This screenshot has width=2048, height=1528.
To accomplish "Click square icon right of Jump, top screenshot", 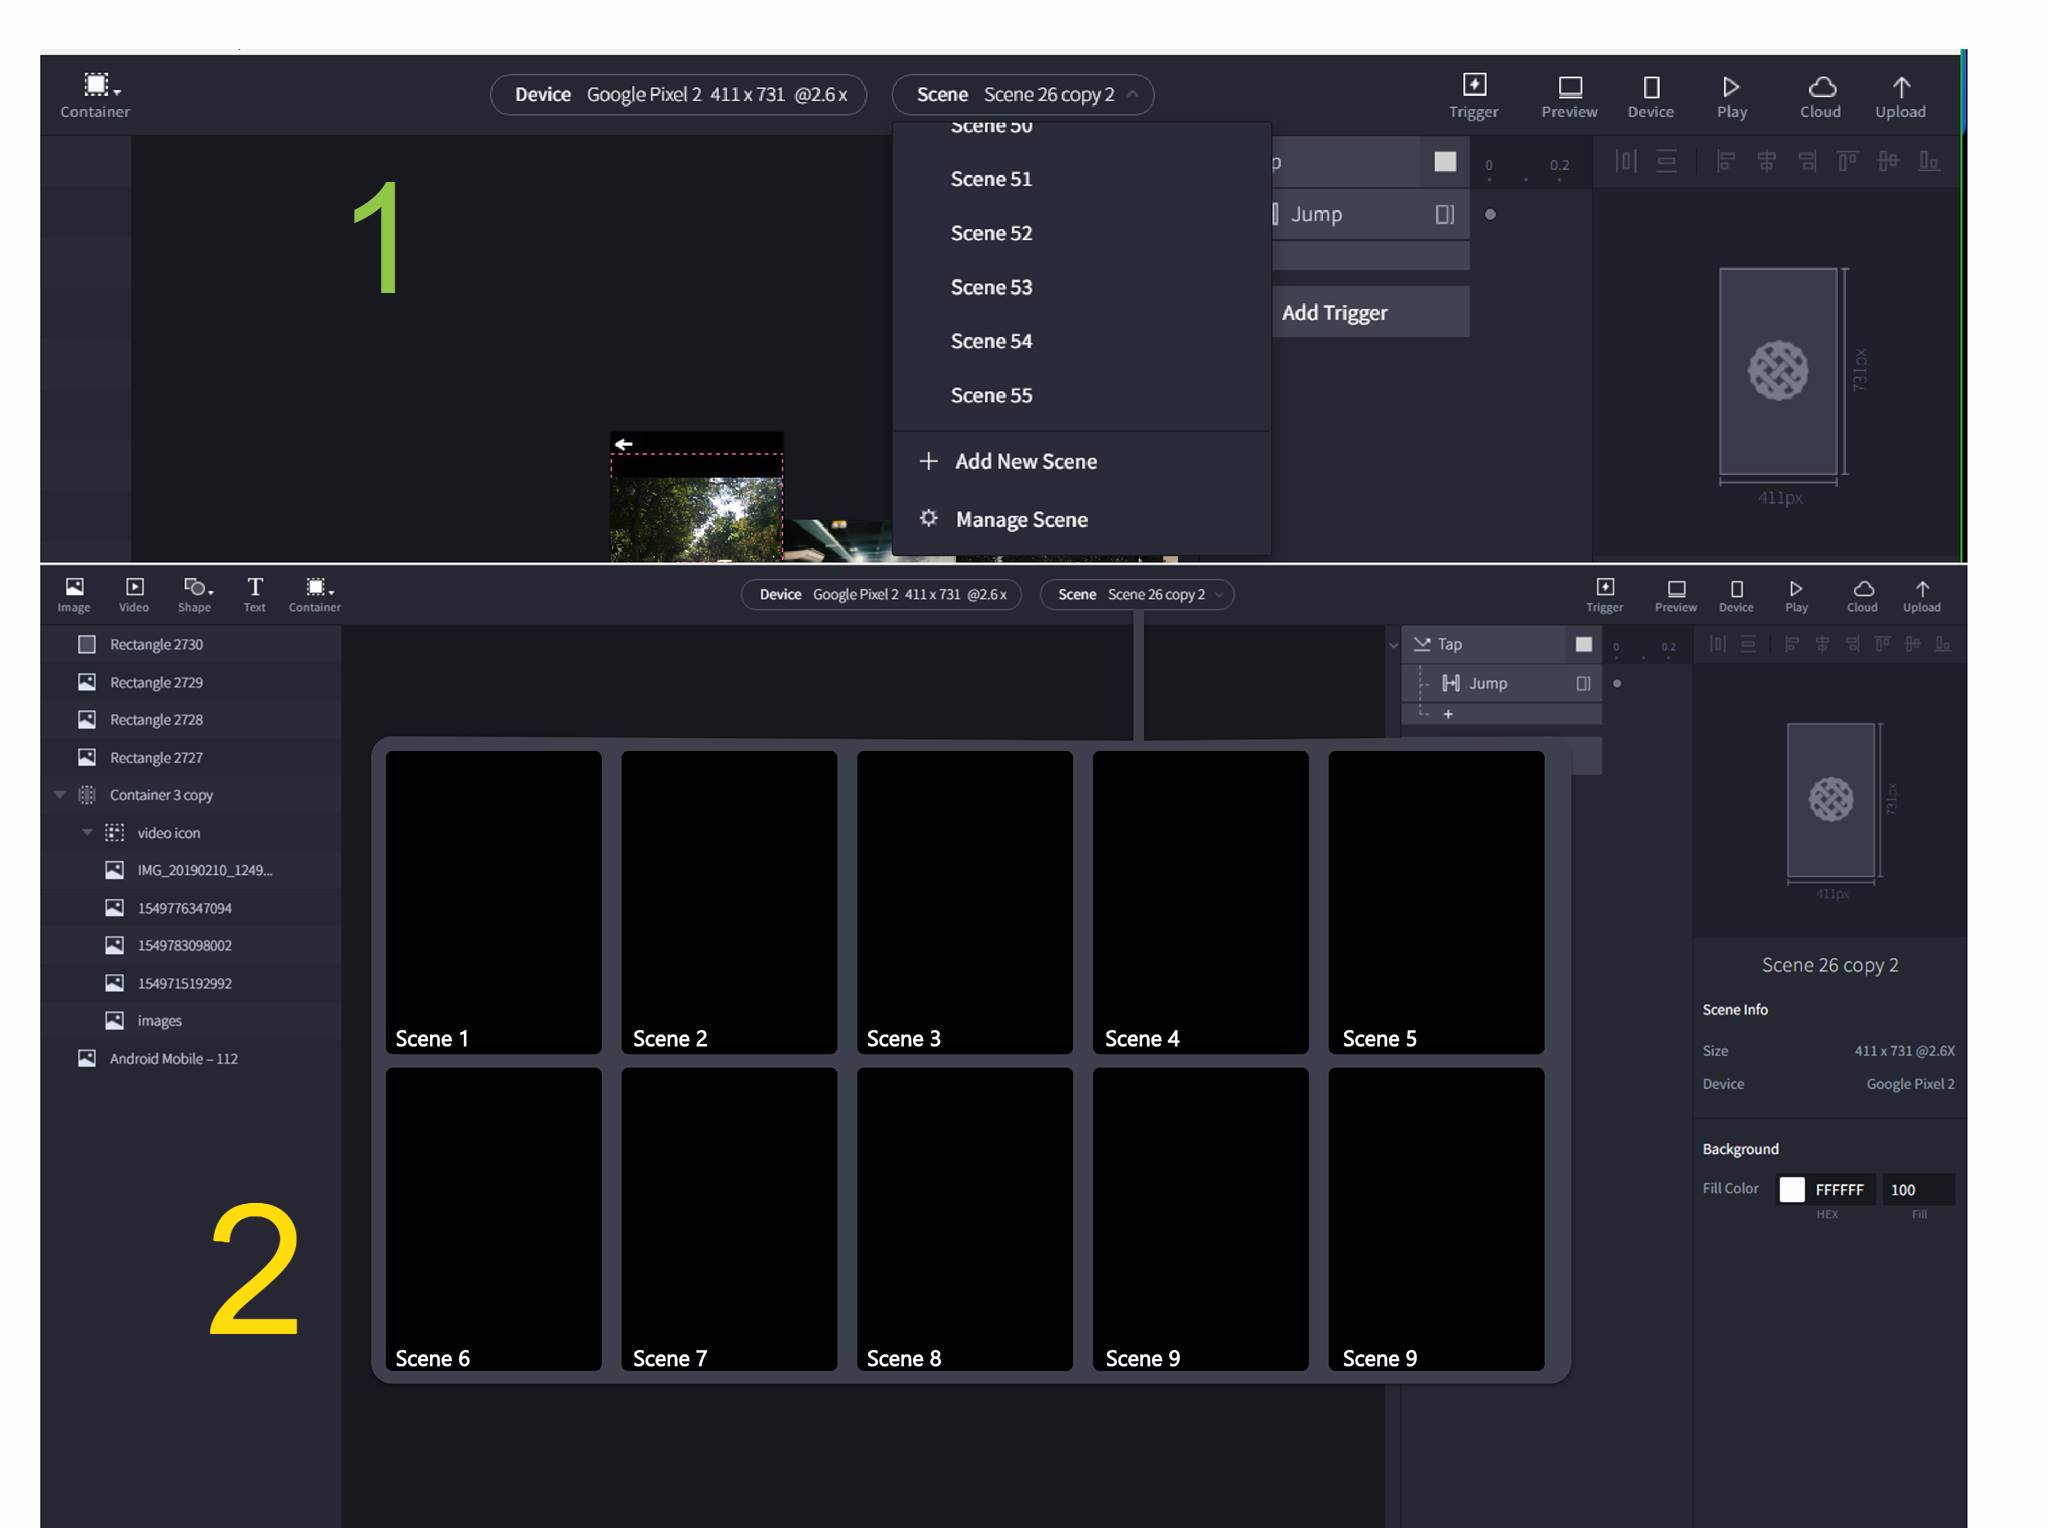I will 1445,214.
